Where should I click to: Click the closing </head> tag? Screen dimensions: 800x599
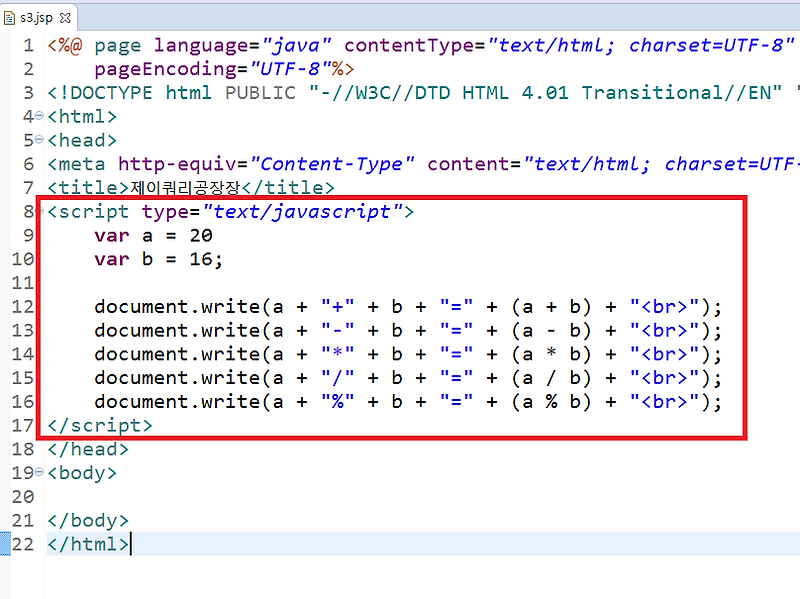[88, 449]
